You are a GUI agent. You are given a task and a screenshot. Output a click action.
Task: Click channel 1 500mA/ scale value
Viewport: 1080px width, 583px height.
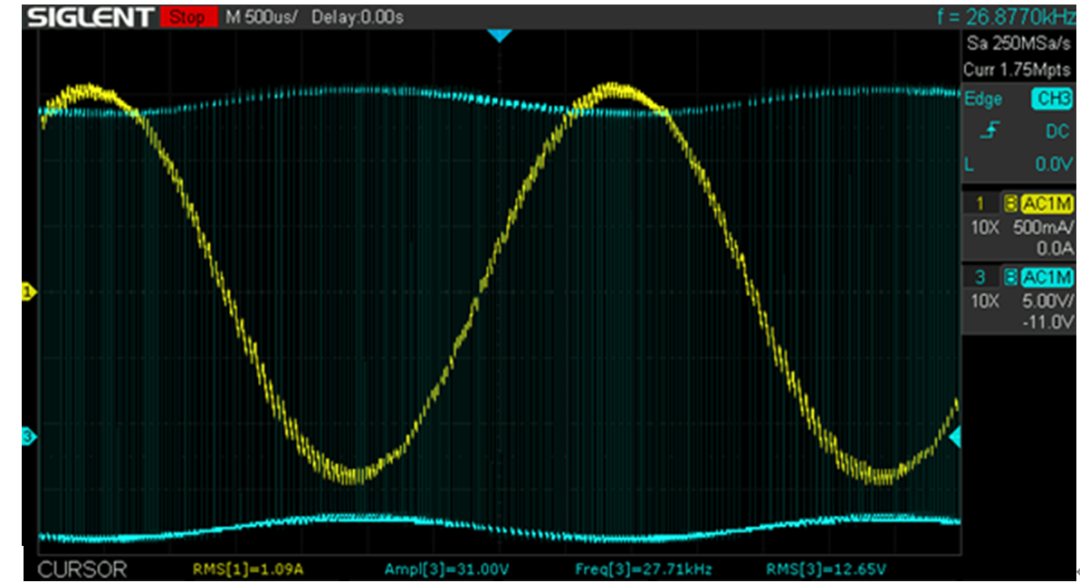pyautogui.click(x=1043, y=227)
